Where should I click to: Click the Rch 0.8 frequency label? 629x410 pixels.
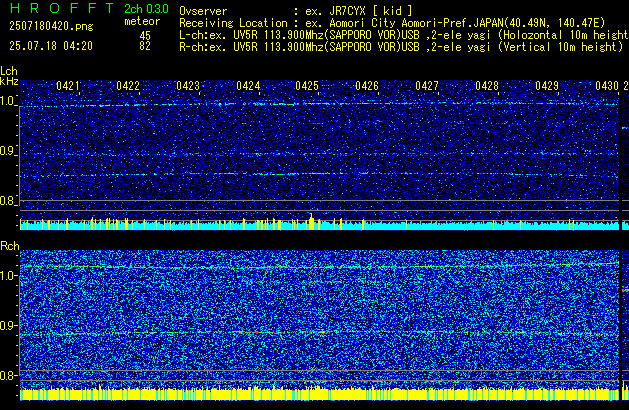click(x=8, y=375)
